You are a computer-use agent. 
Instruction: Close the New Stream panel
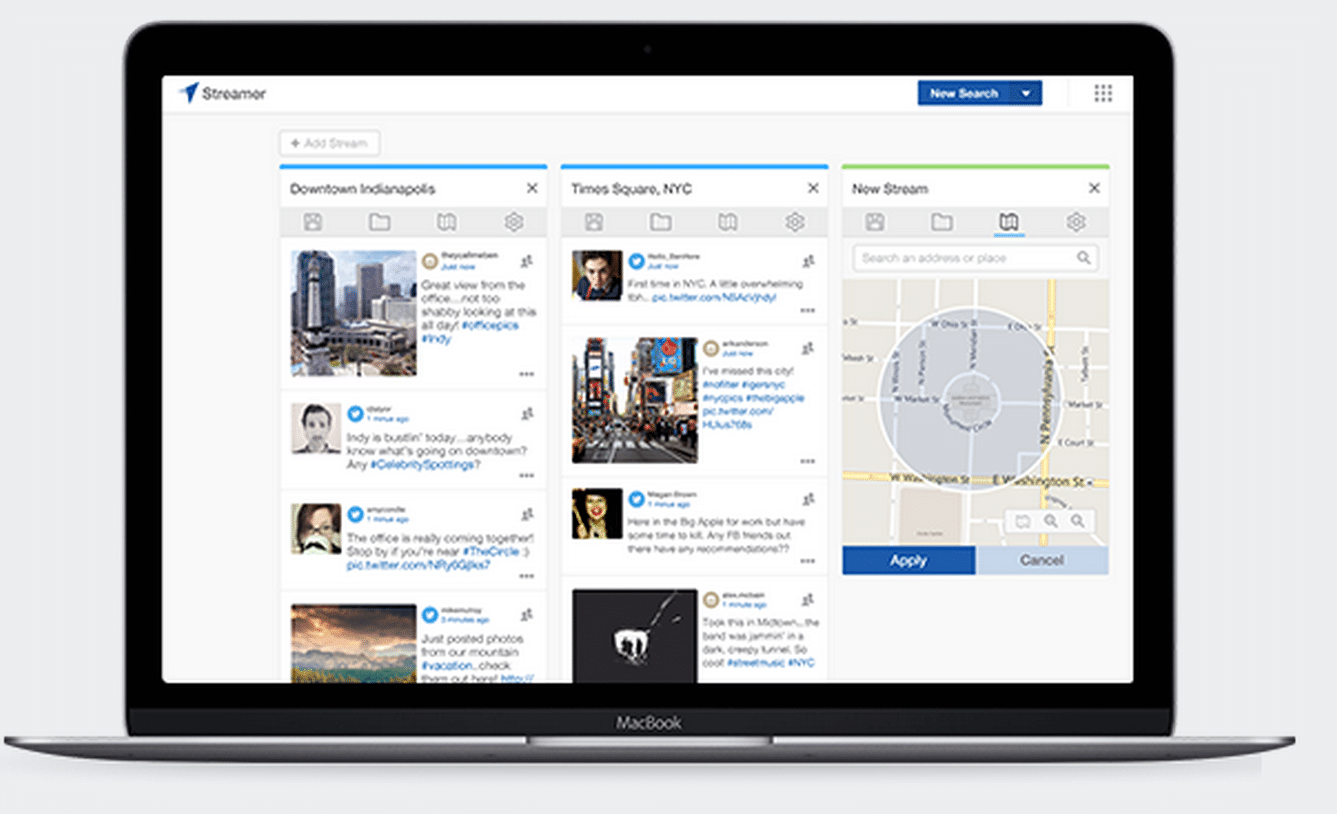coord(1094,188)
